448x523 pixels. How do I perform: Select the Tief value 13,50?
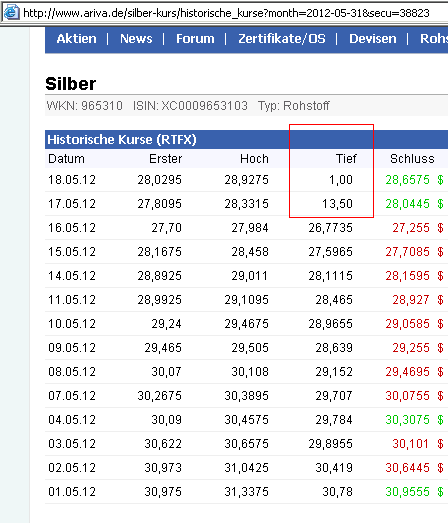337,204
